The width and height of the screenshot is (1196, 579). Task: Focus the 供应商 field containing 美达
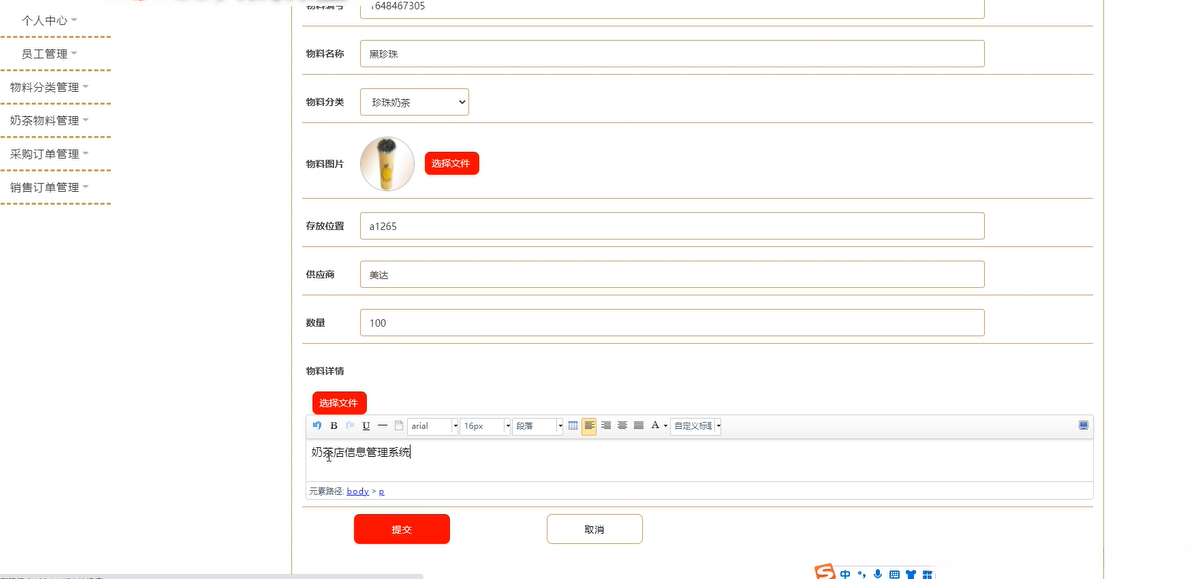click(x=672, y=275)
